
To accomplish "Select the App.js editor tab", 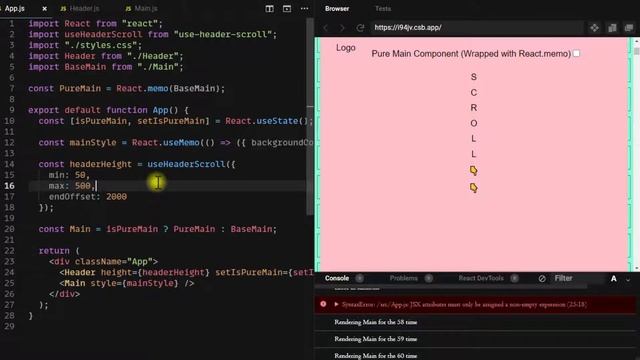I will click(x=15, y=9).
